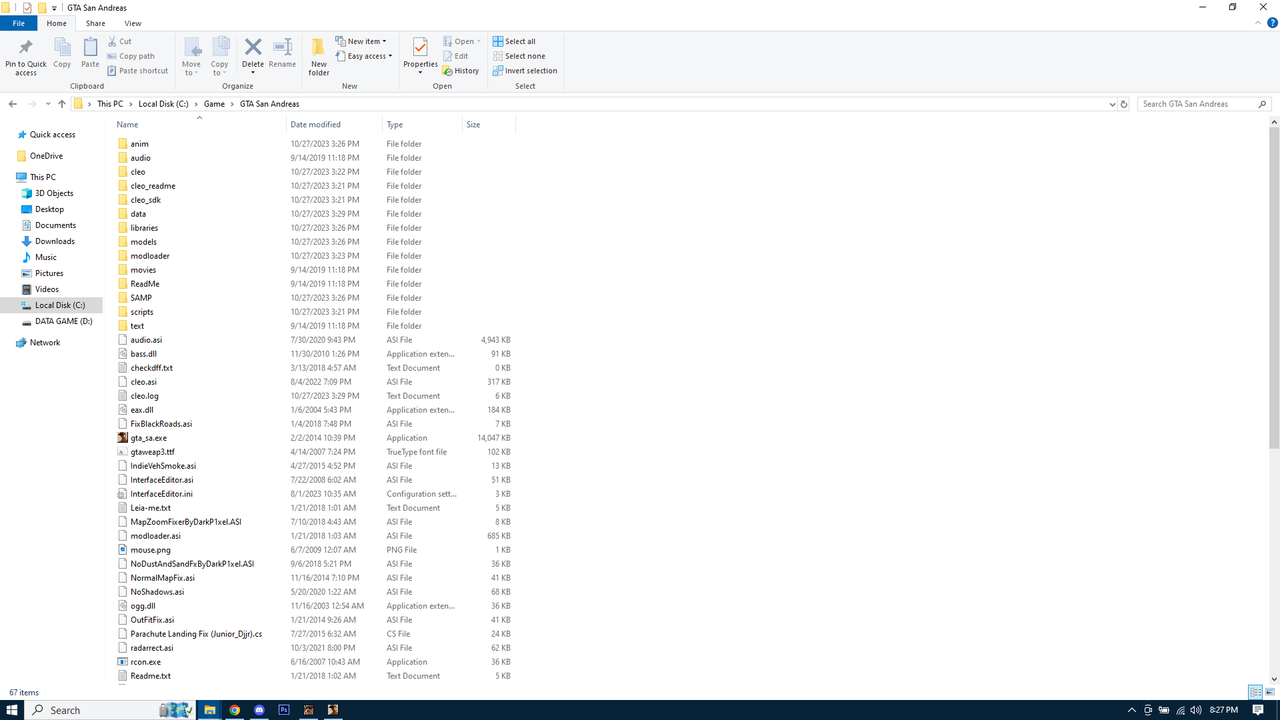Click Copy path in Clipboard group
The width and height of the screenshot is (1280, 720).
(x=130, y=56)
